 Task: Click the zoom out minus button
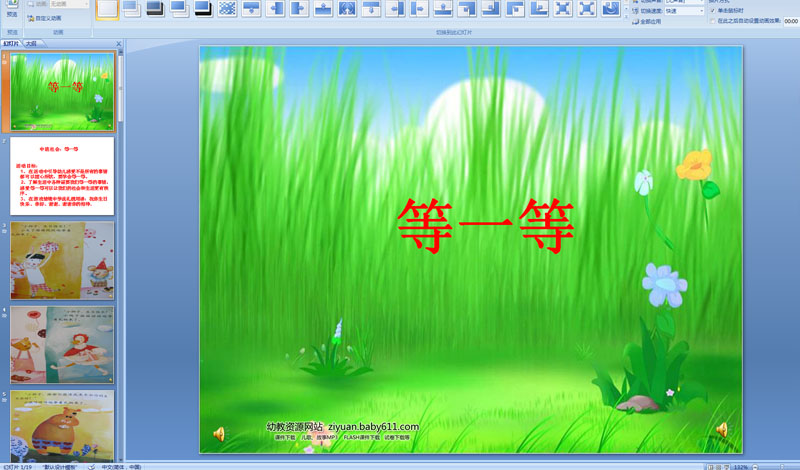point(755,467)
